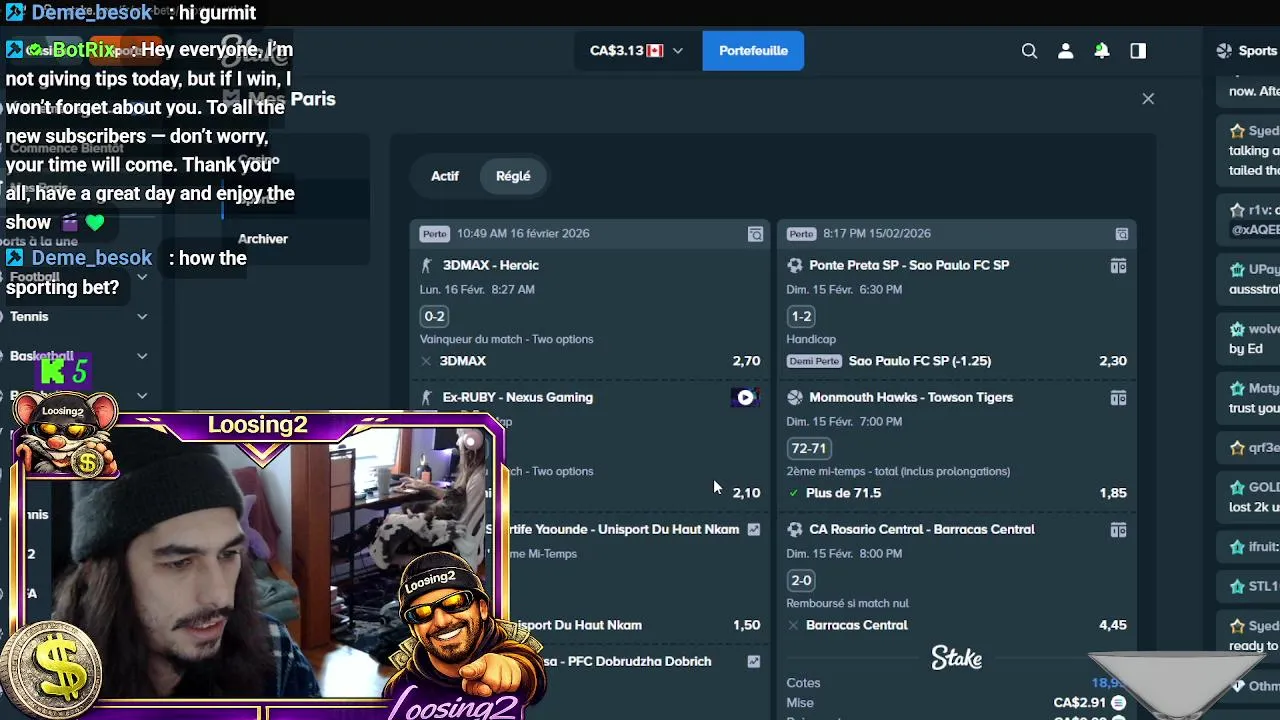Viewport: 1280px width, 720px height.
Task: Click the Demi Perte badge
Action: pos(814,362)
